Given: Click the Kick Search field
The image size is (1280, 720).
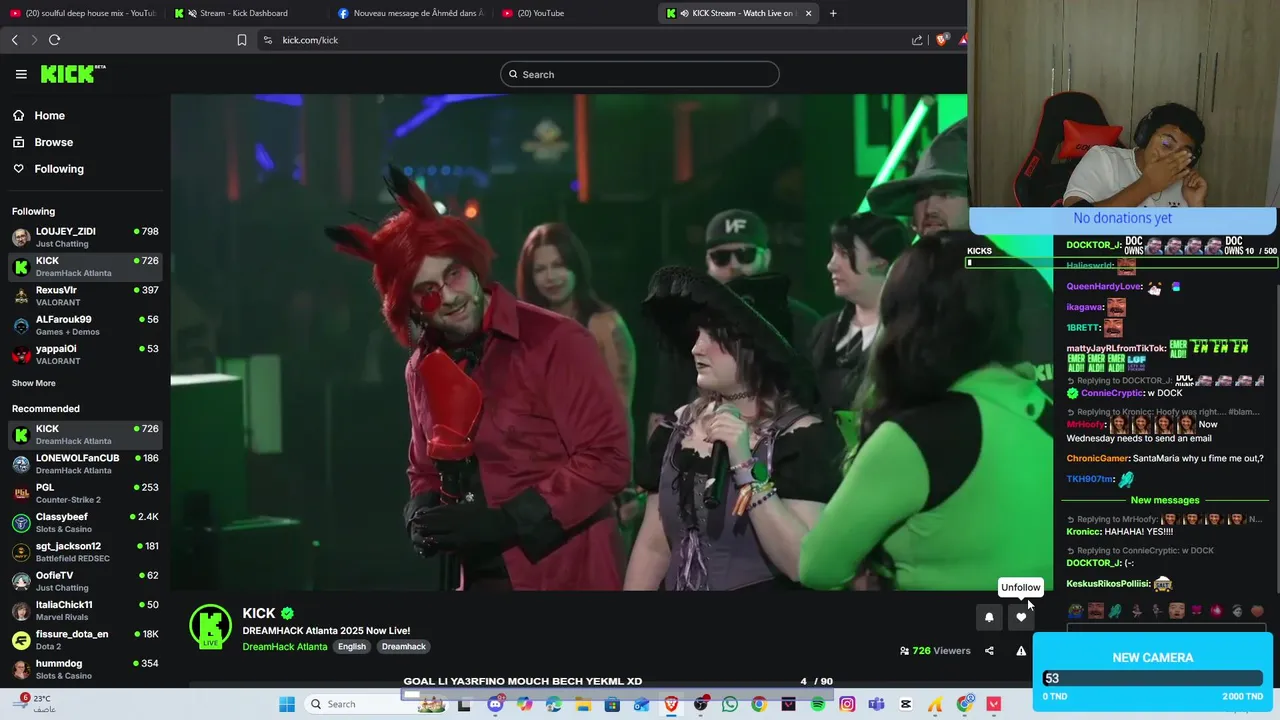Looking at the screenshot, I should pos(640,74).
